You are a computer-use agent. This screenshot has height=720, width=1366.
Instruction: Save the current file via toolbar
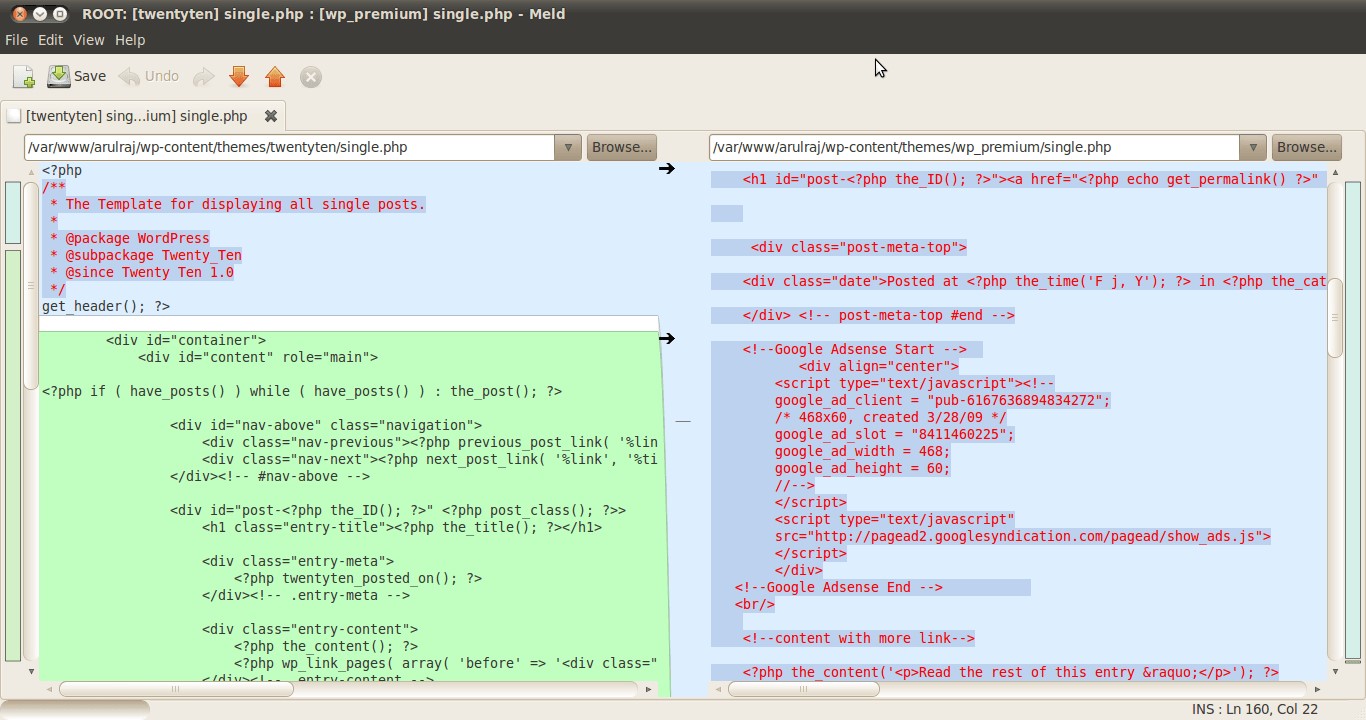(x=76, y=76)
